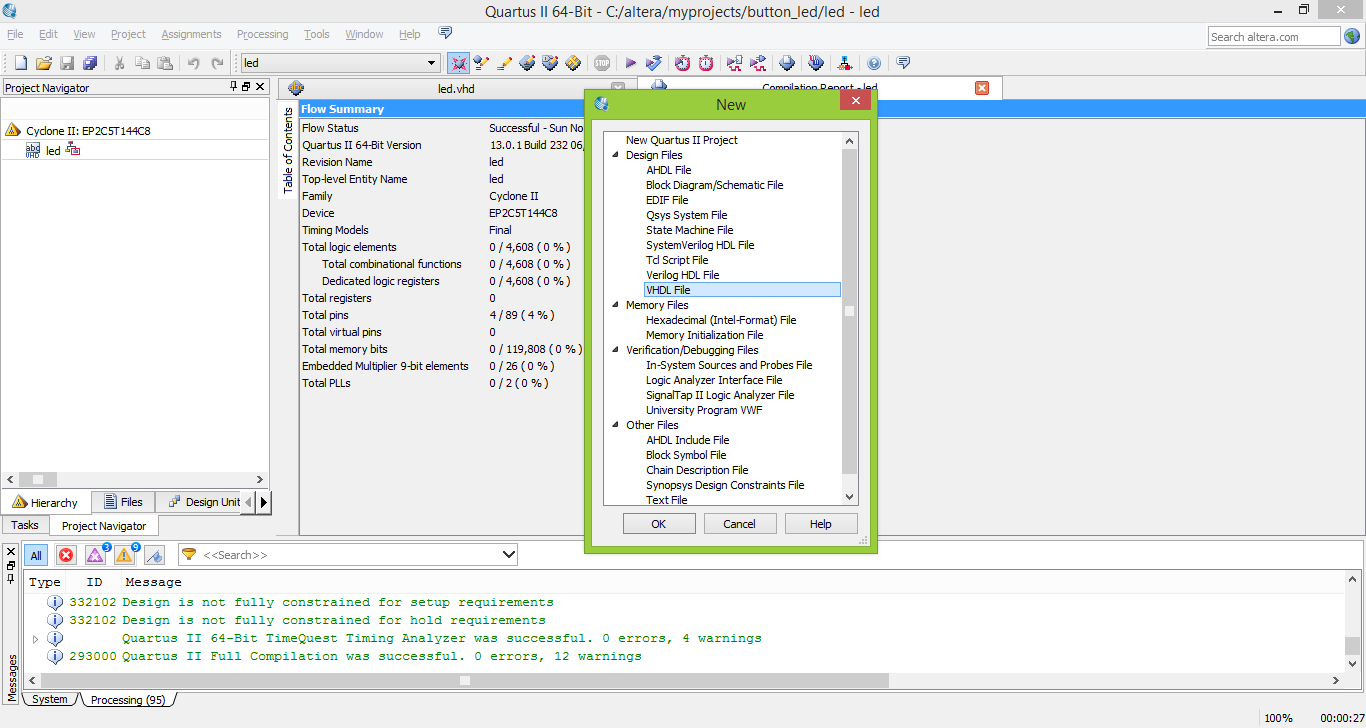Toggle the error messages filter

[66, 555]
